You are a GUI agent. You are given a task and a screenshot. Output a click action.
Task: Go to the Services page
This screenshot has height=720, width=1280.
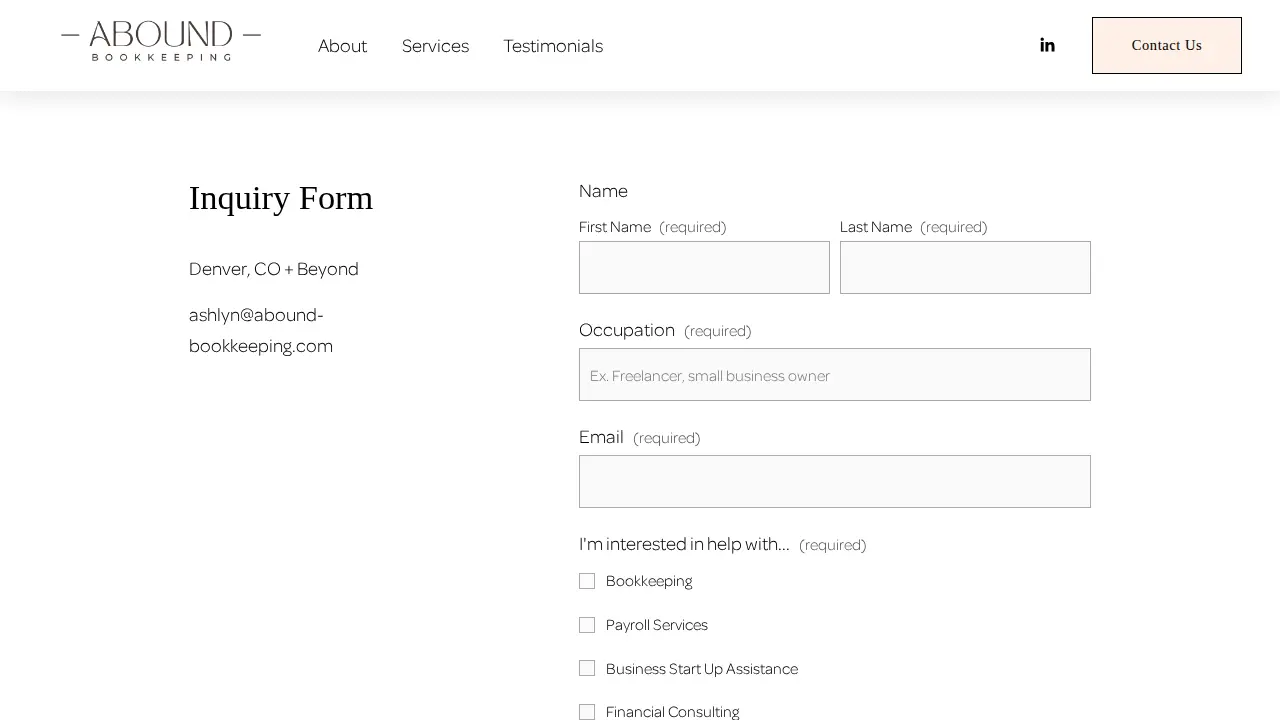435,46
